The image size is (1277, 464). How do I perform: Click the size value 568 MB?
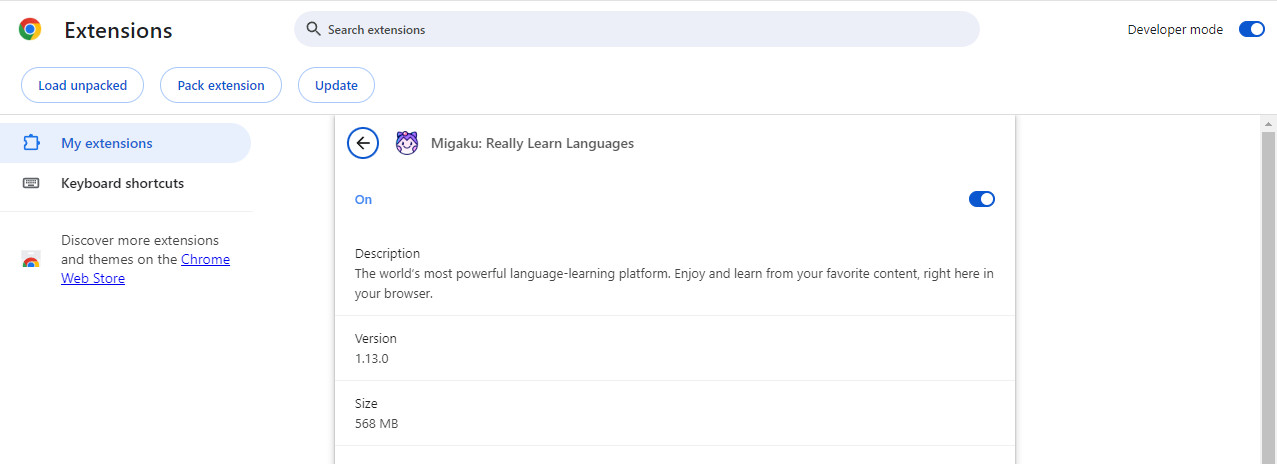click(376, 423)
